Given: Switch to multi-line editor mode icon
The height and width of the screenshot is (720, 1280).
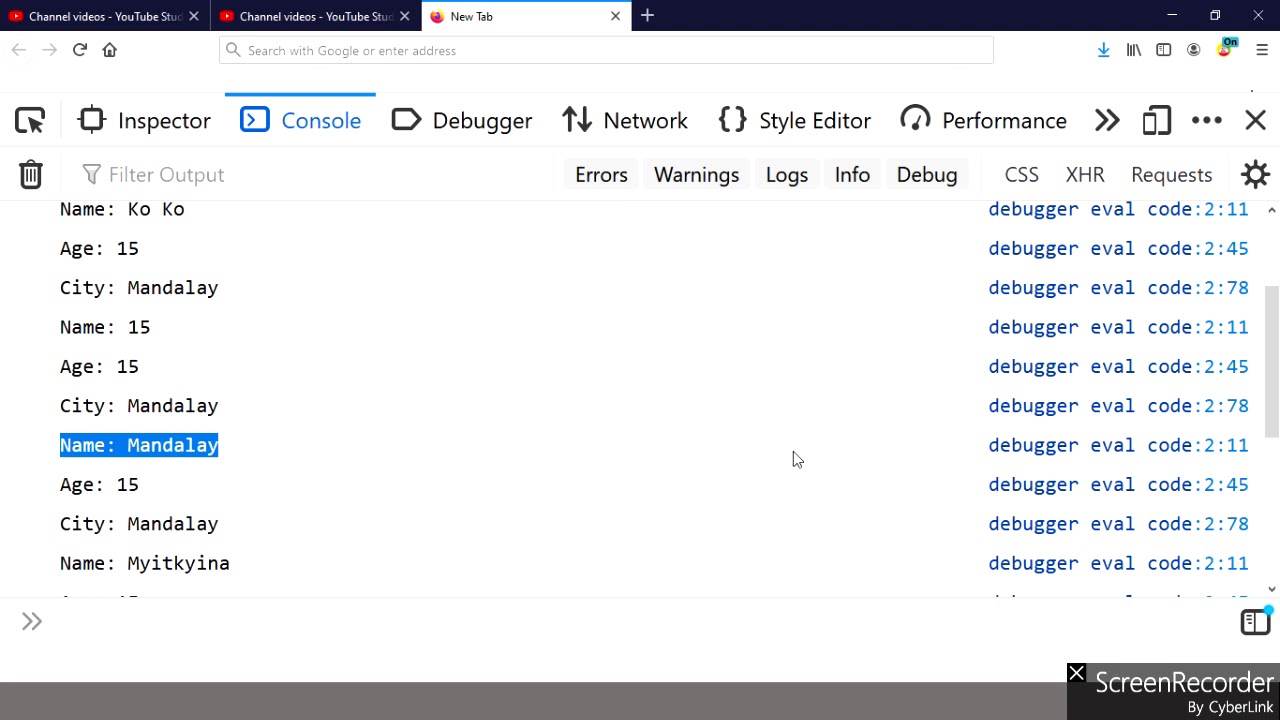Looking at the screenshot, I should point(1254,622).
